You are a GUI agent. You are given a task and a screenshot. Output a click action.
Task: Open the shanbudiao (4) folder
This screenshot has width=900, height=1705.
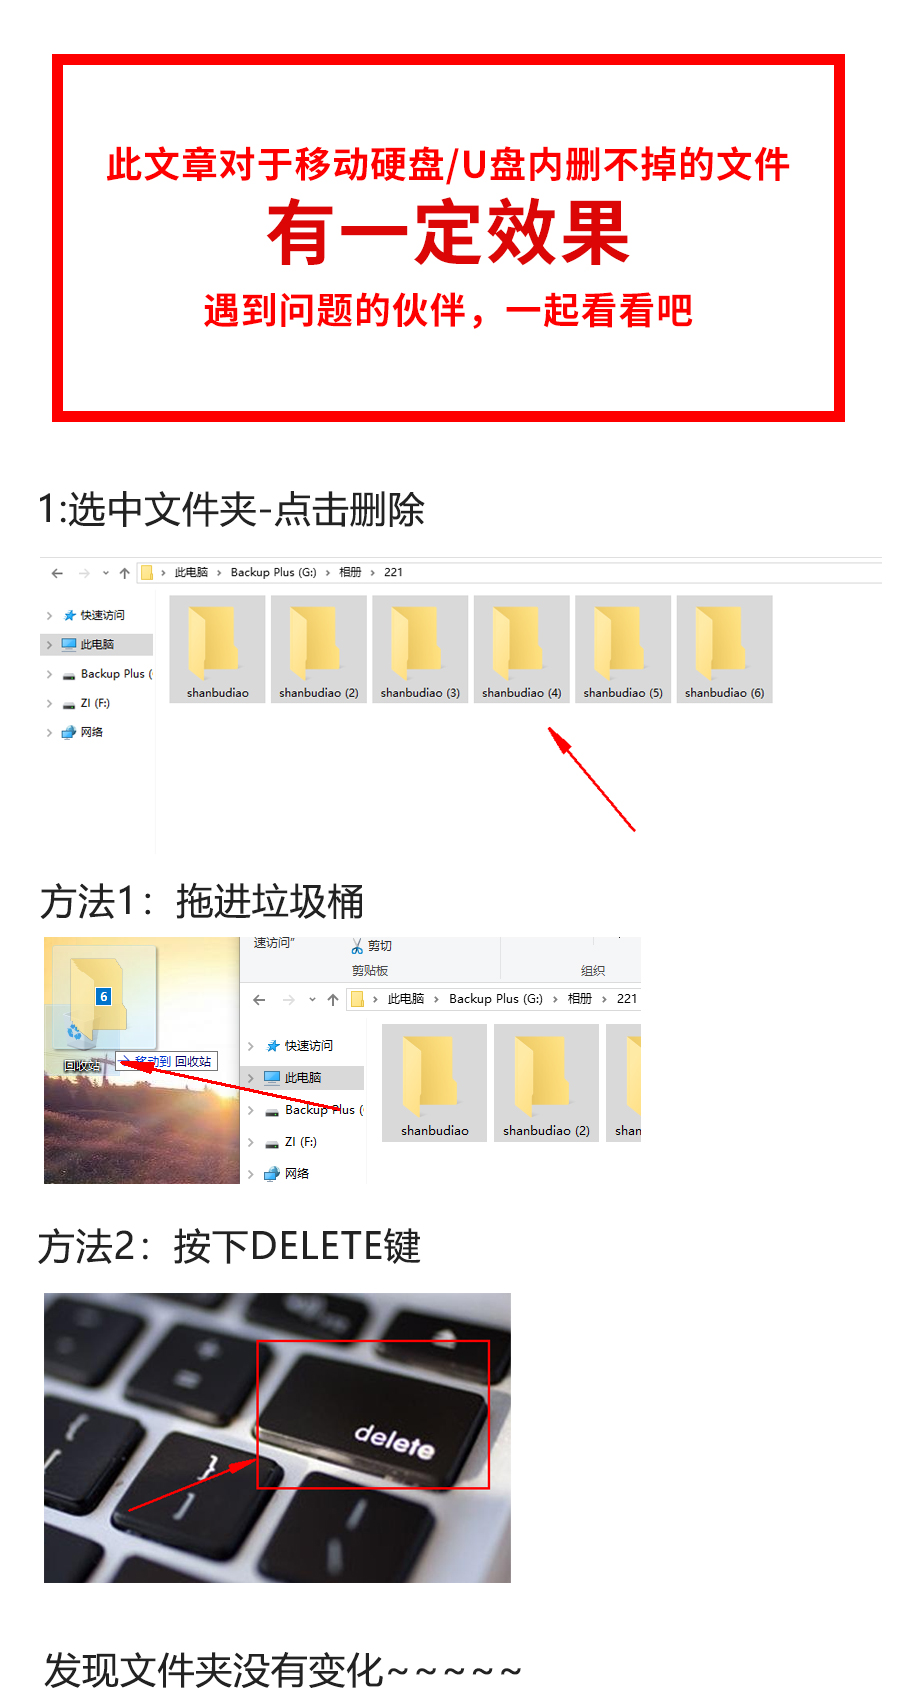pos(521,649)
